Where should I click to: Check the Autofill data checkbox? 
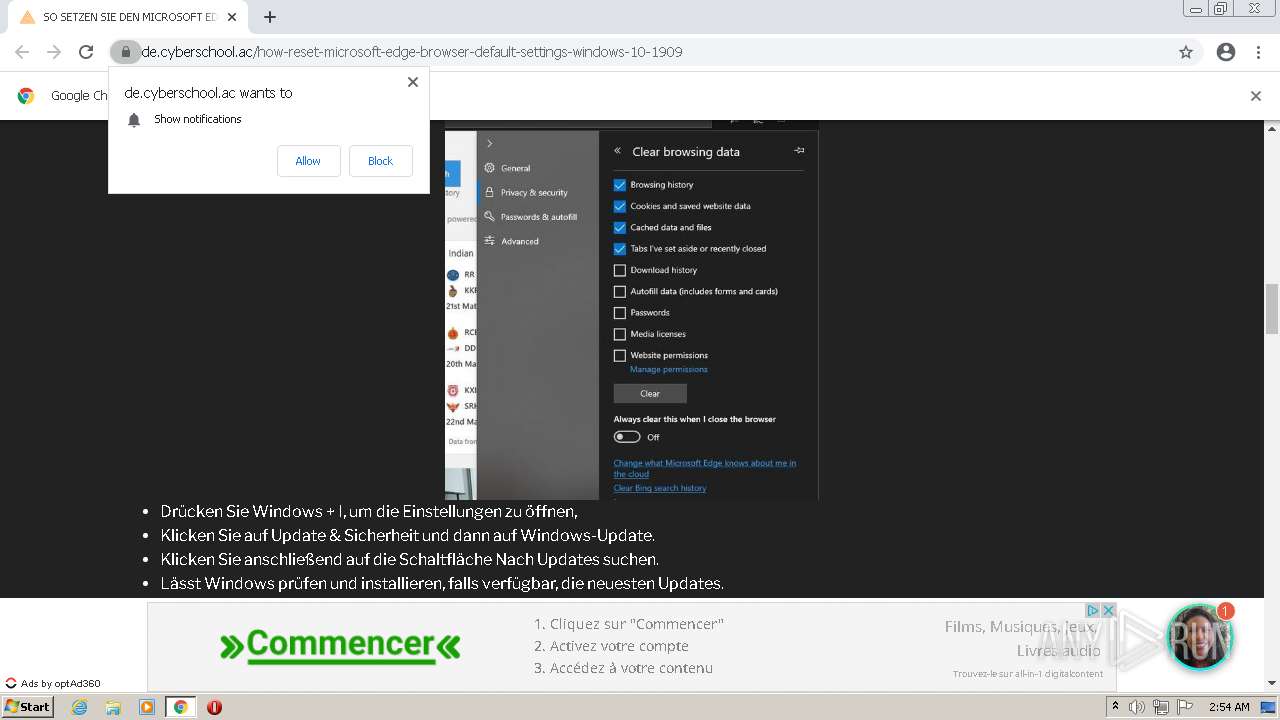click(620, 291)
